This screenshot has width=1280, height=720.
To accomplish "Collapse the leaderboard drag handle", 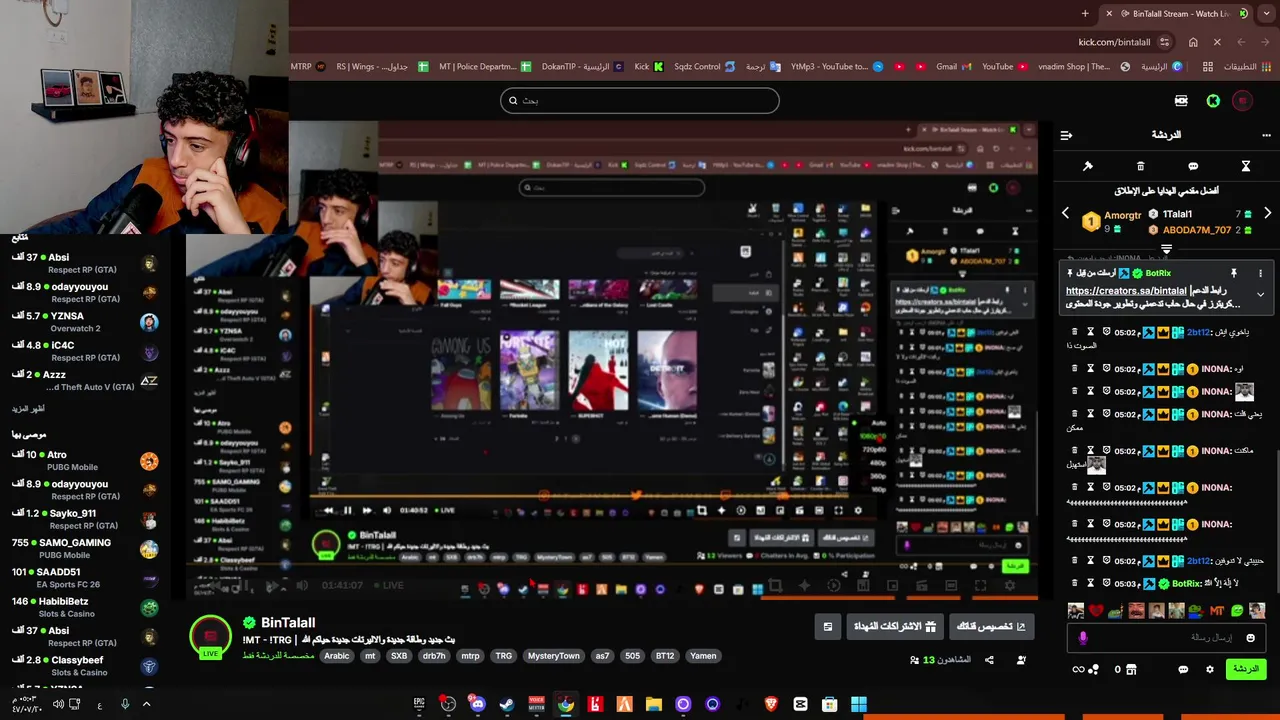I will (x=1166, y=248).
